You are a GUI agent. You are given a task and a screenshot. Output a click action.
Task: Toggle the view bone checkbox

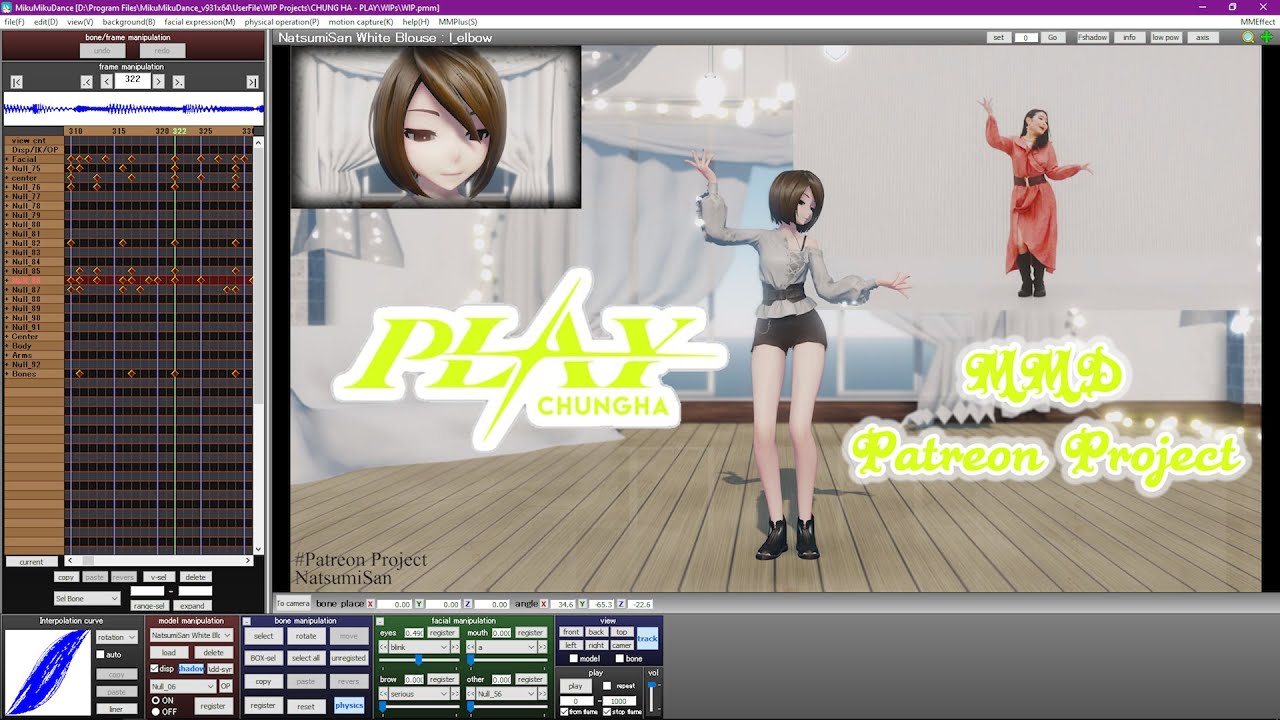click(x=619, y=659)
